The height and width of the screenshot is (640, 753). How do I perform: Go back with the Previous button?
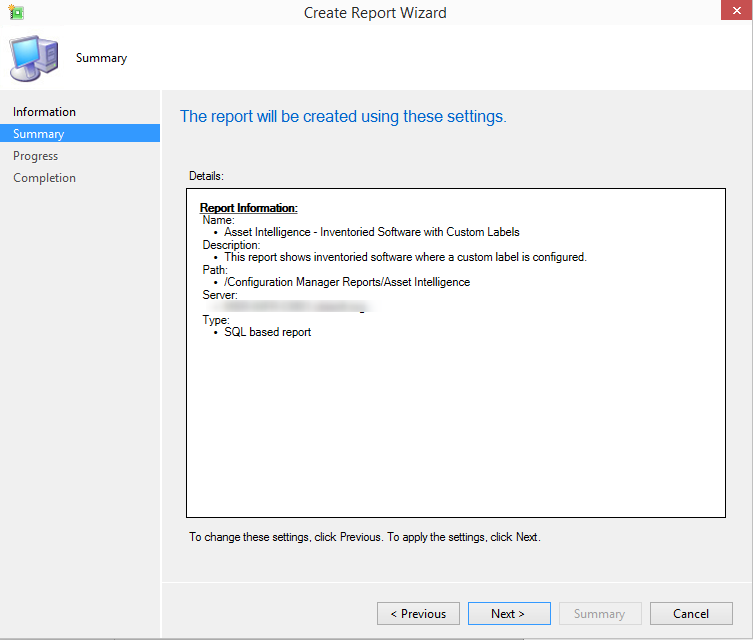(x=418, y=614)
